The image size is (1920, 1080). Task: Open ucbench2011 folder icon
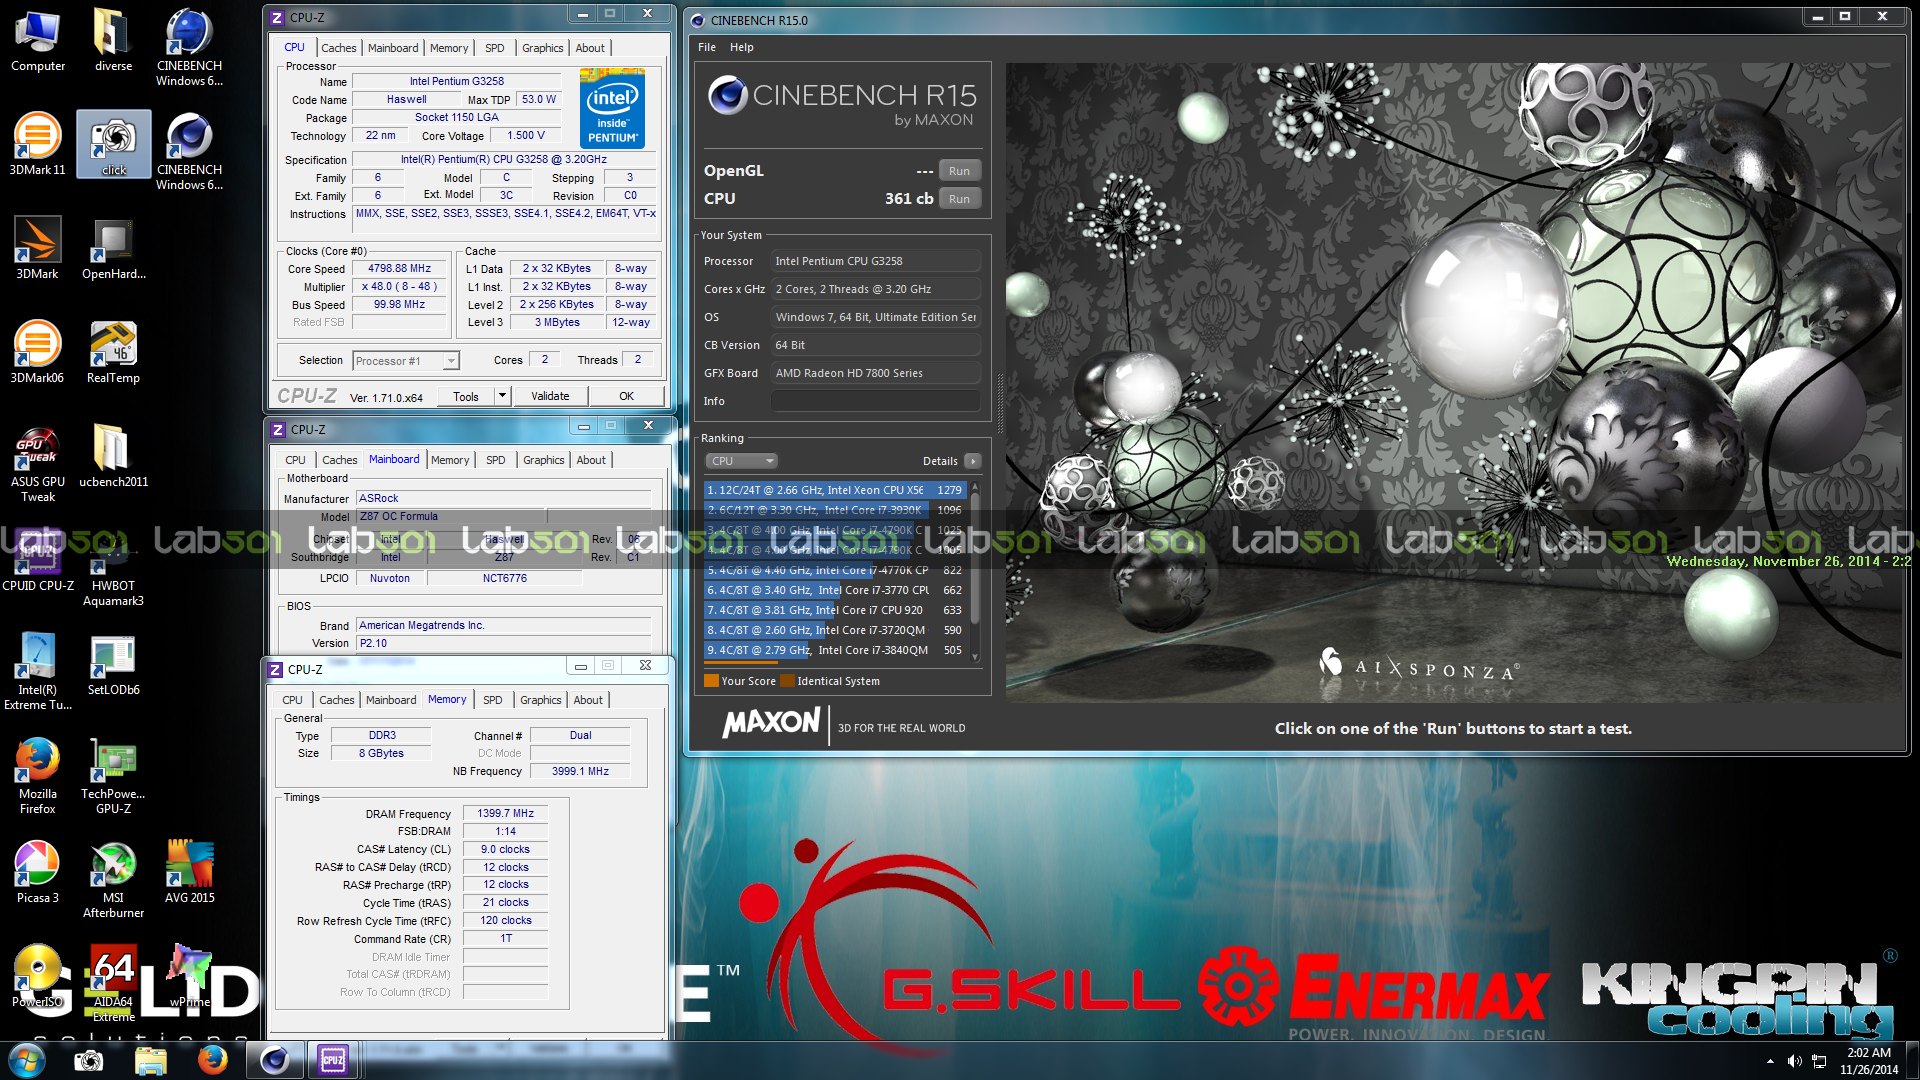tap(113, 457)
